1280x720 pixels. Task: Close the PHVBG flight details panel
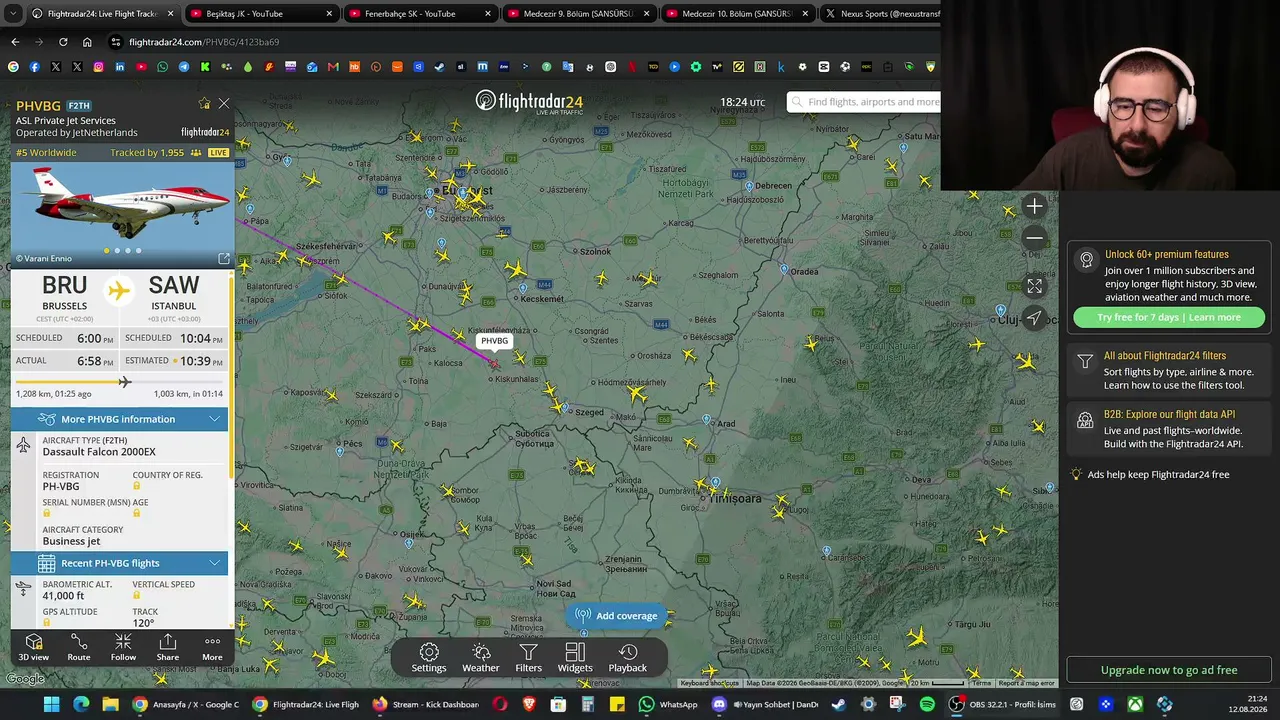tap(224, 103)
